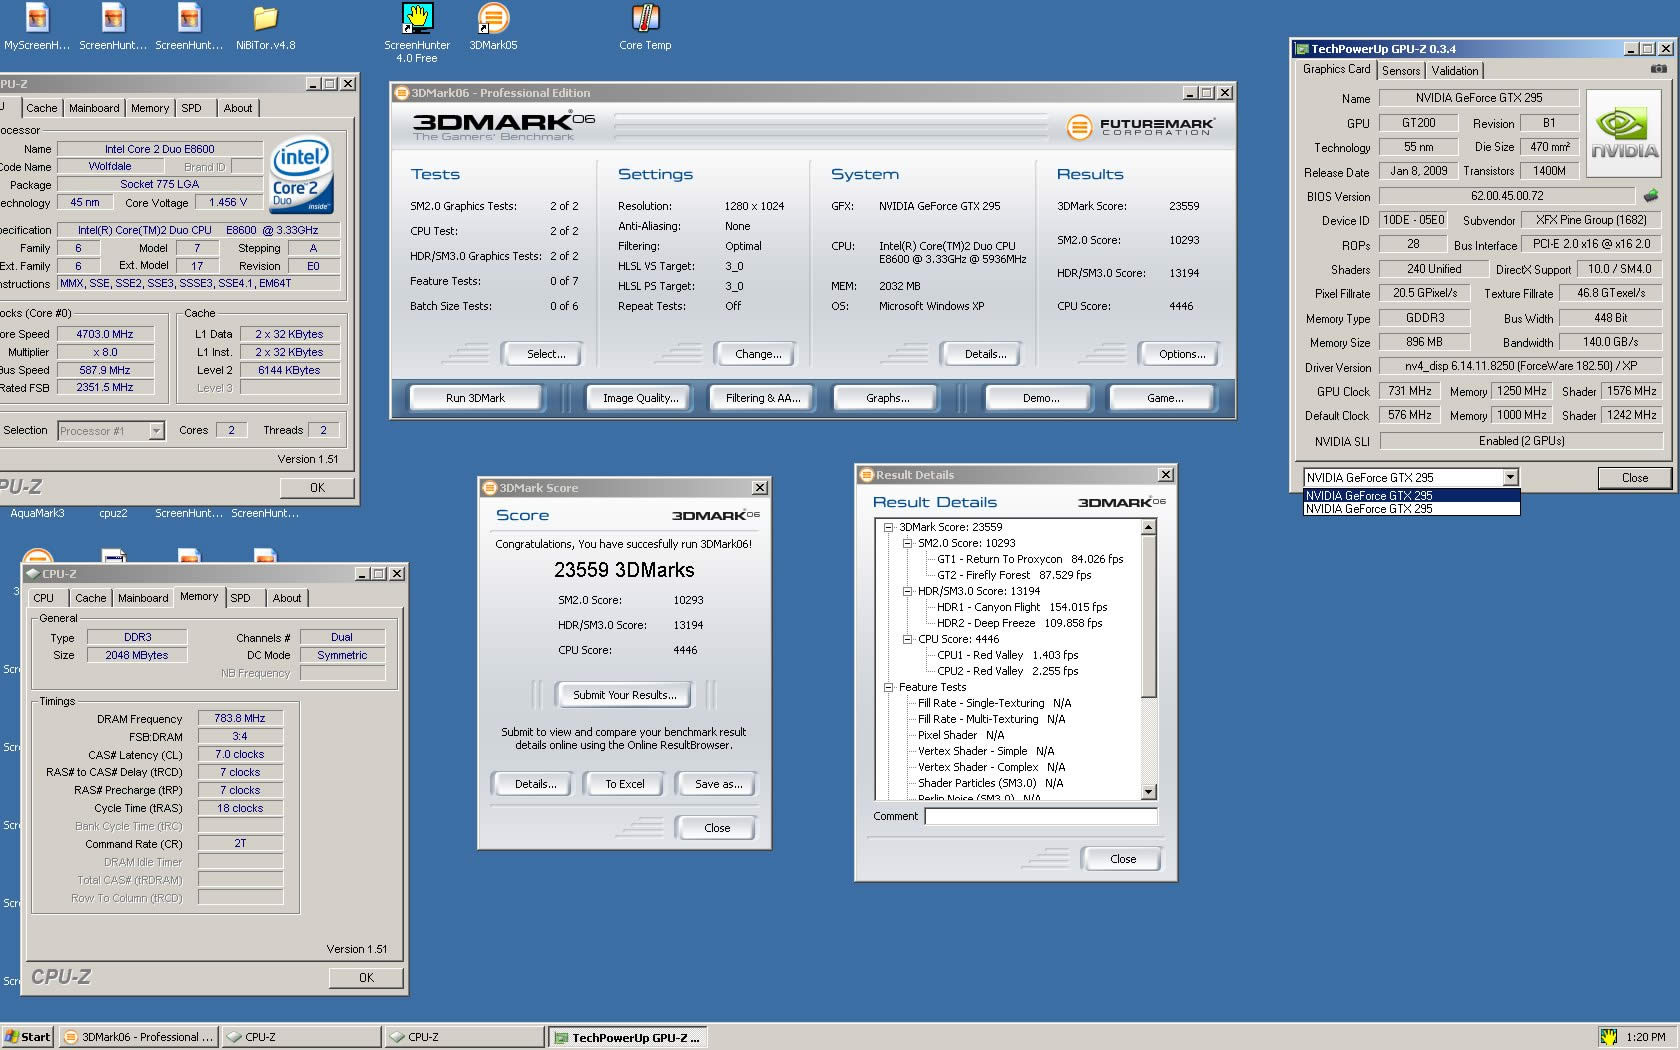Click Save as... in 3DMark Score window

718,784
